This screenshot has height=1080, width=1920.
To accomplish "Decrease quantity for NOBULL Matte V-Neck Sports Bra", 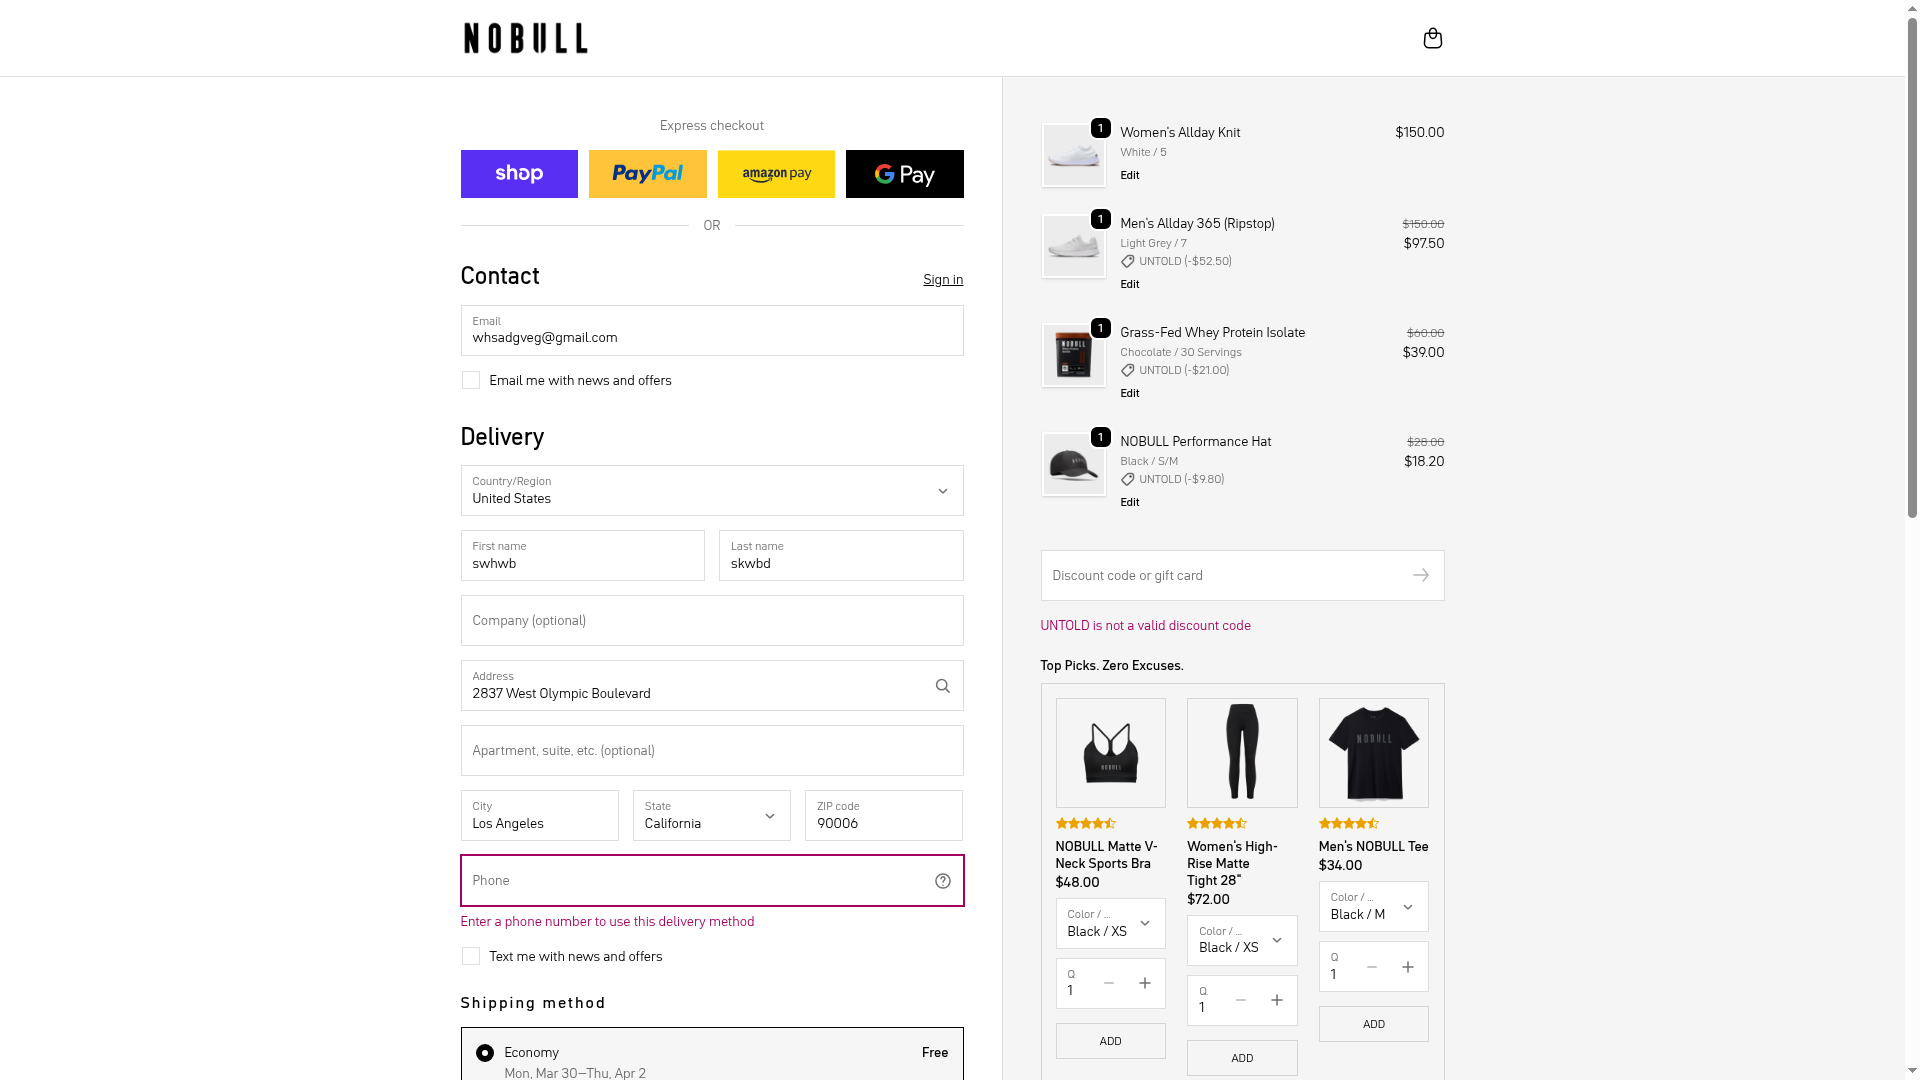I will (x=1108, y=983).
